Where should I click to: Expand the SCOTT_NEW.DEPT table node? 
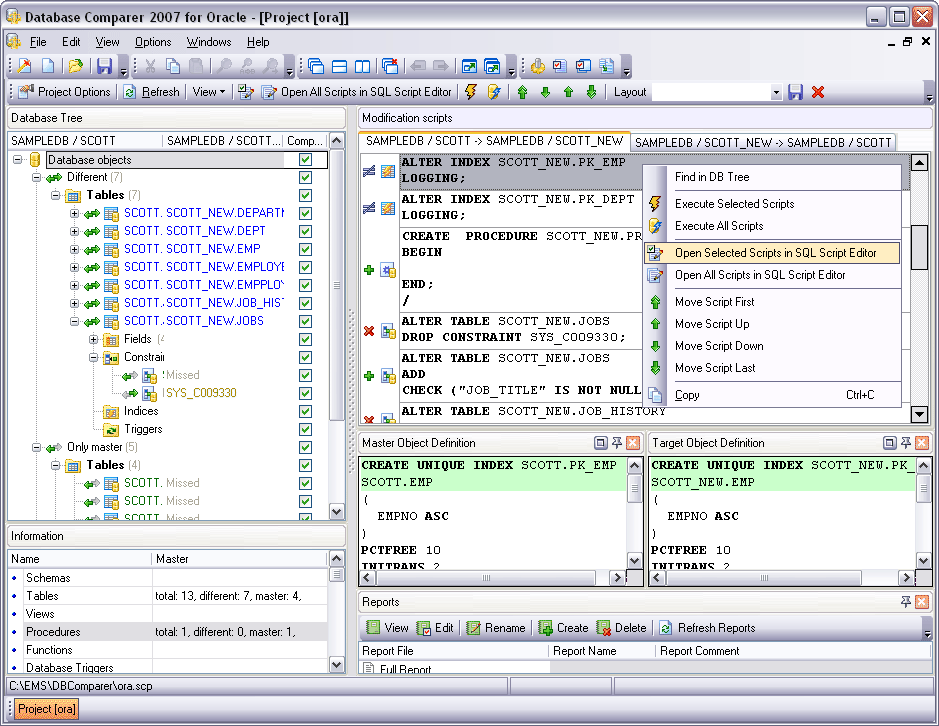pos(74,231)
